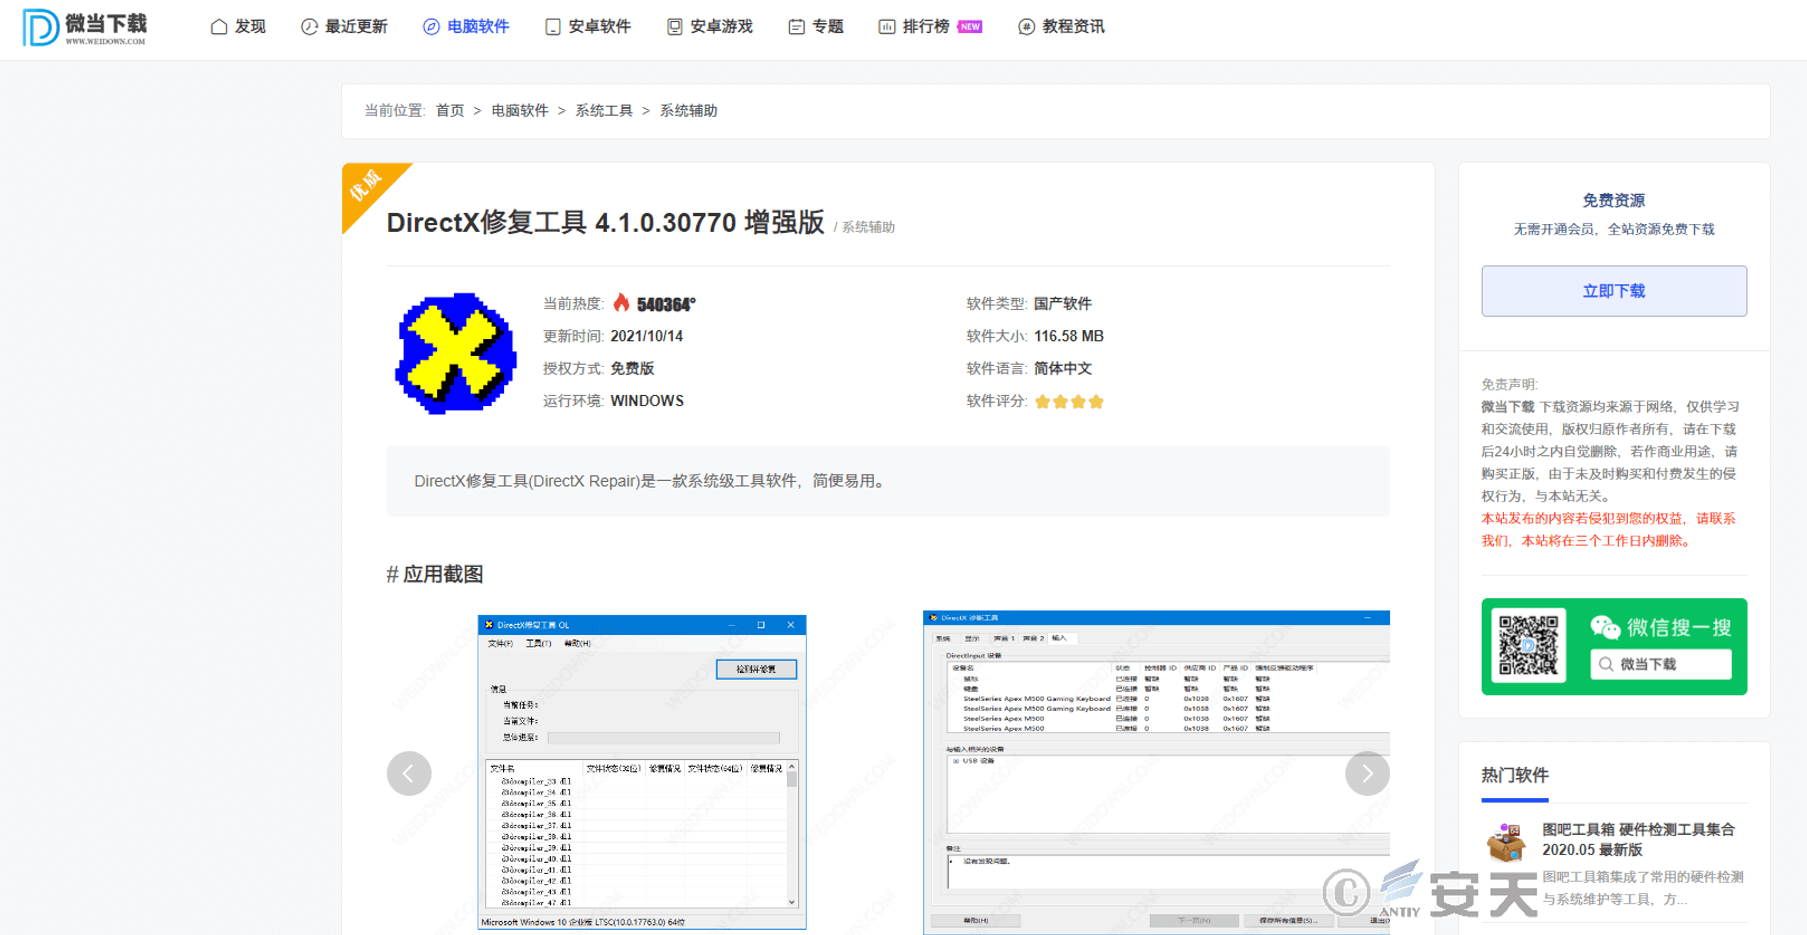Screen dimensions: 1807x935
Task: Click the 立即下载 download button
Action: [x=1613, y=291]
